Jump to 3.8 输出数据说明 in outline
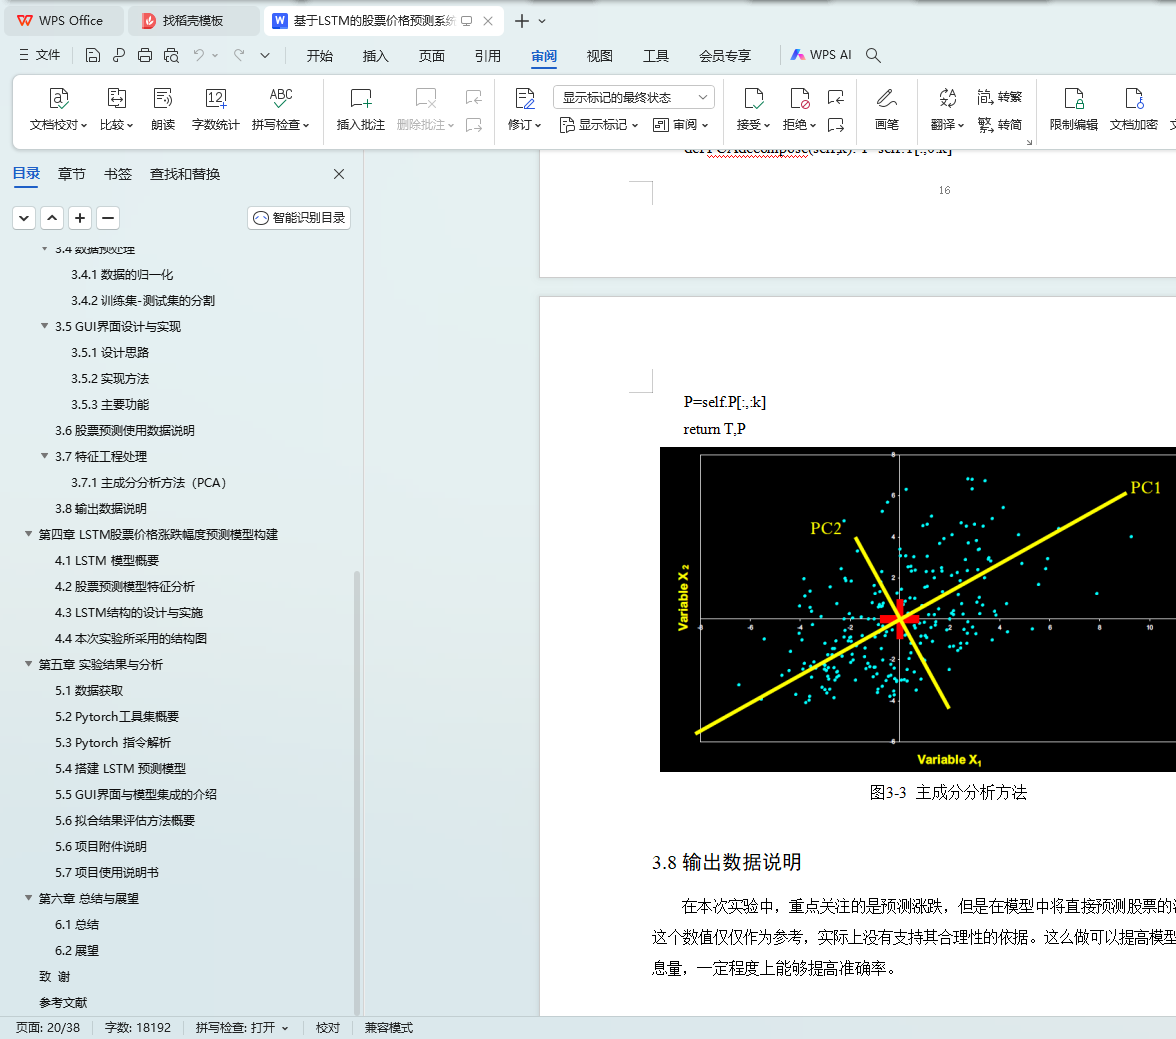Screen dimensions: 1176x1039 100,508
